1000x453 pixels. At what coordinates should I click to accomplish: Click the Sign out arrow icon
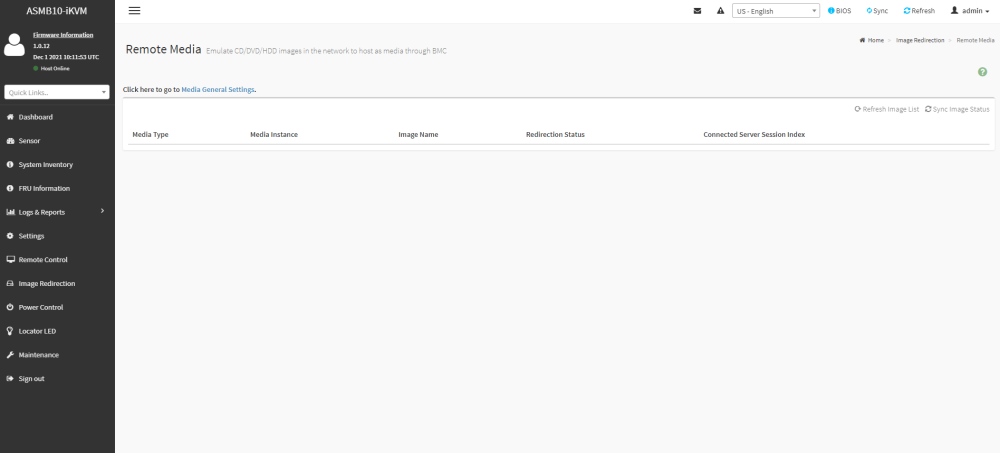point(10,378)
